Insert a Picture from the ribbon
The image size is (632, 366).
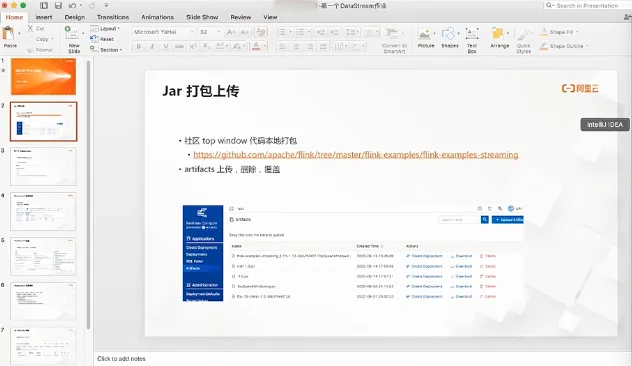point(426,38)
